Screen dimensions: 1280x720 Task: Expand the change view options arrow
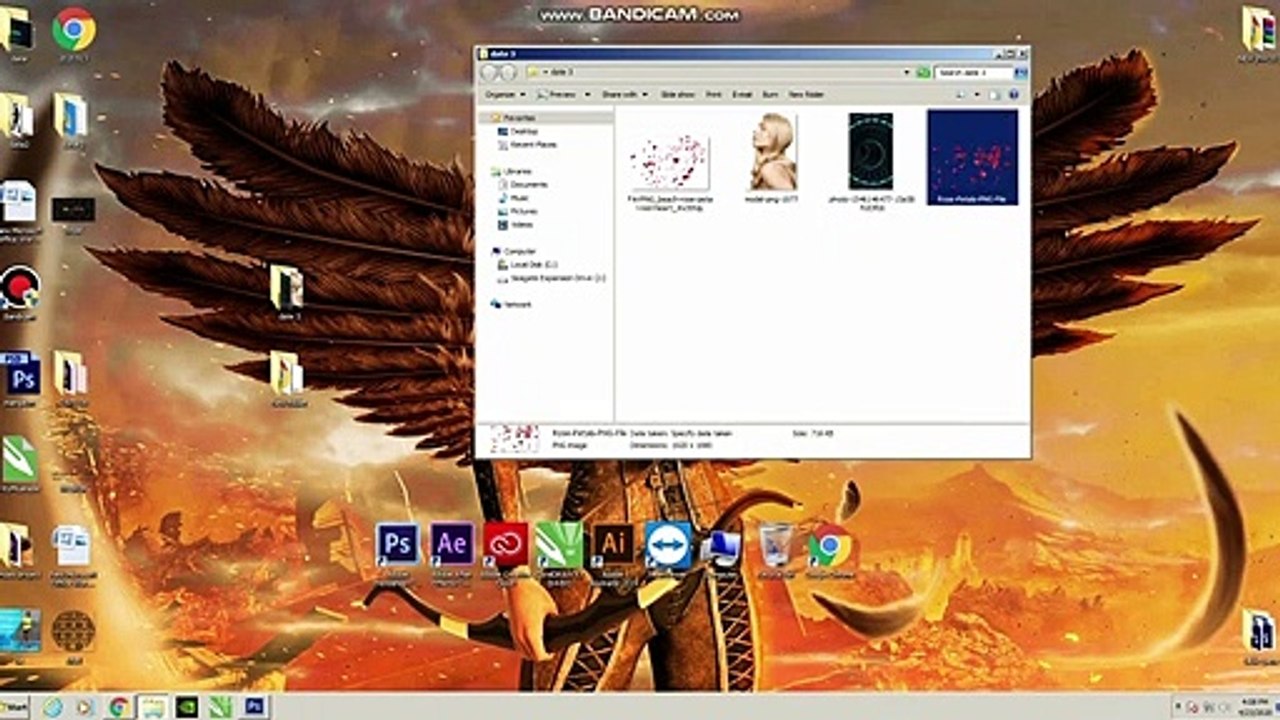(976, 94)
